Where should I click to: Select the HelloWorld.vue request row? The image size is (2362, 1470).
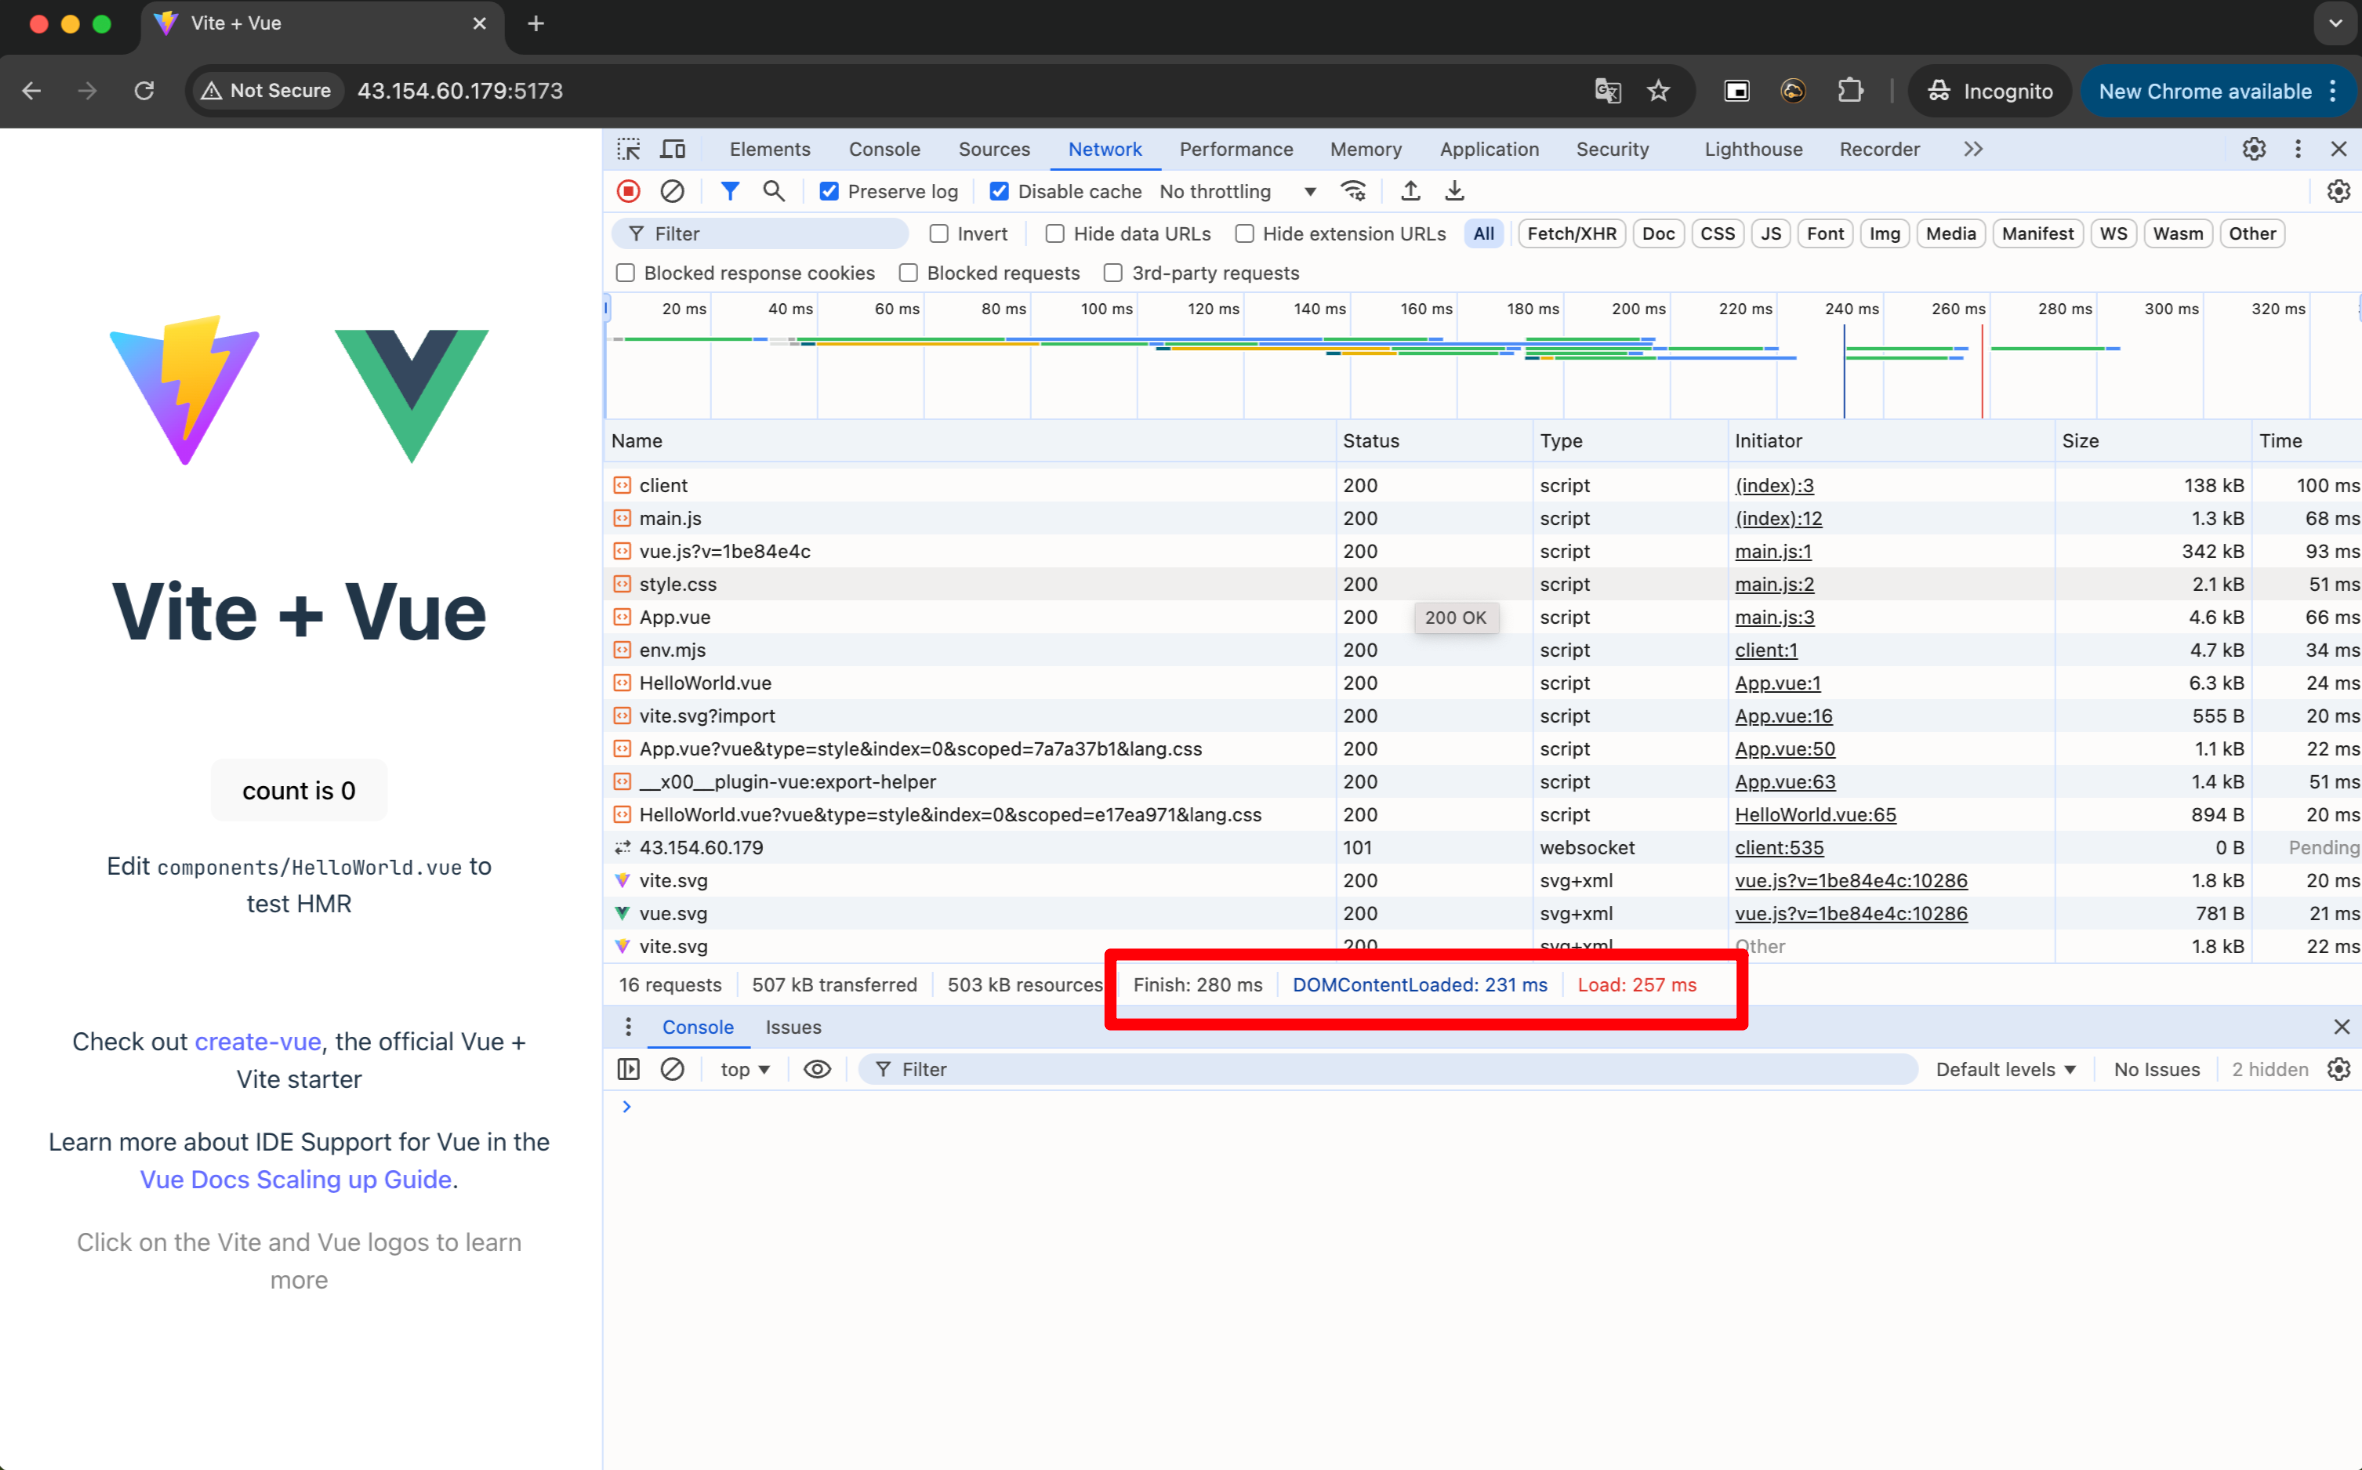click(x=1482, y=683)
